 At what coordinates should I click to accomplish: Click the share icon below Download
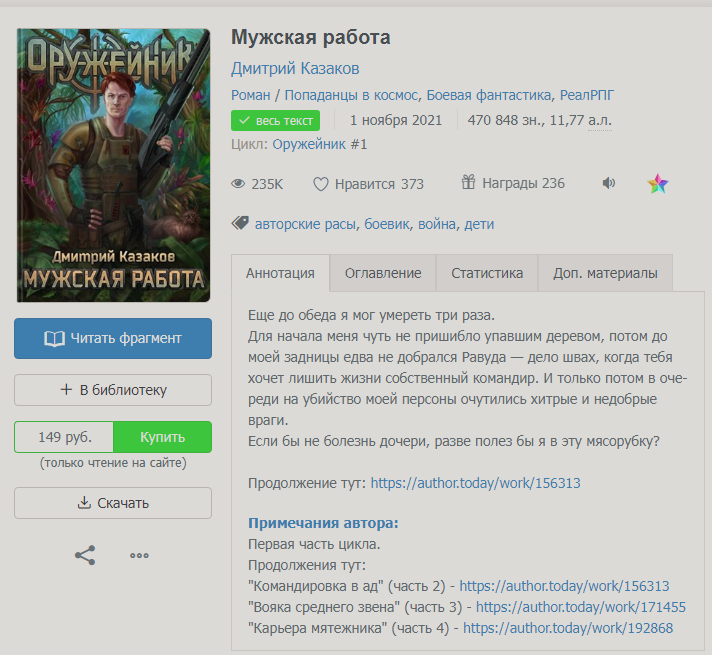click(x=85, y=555)
